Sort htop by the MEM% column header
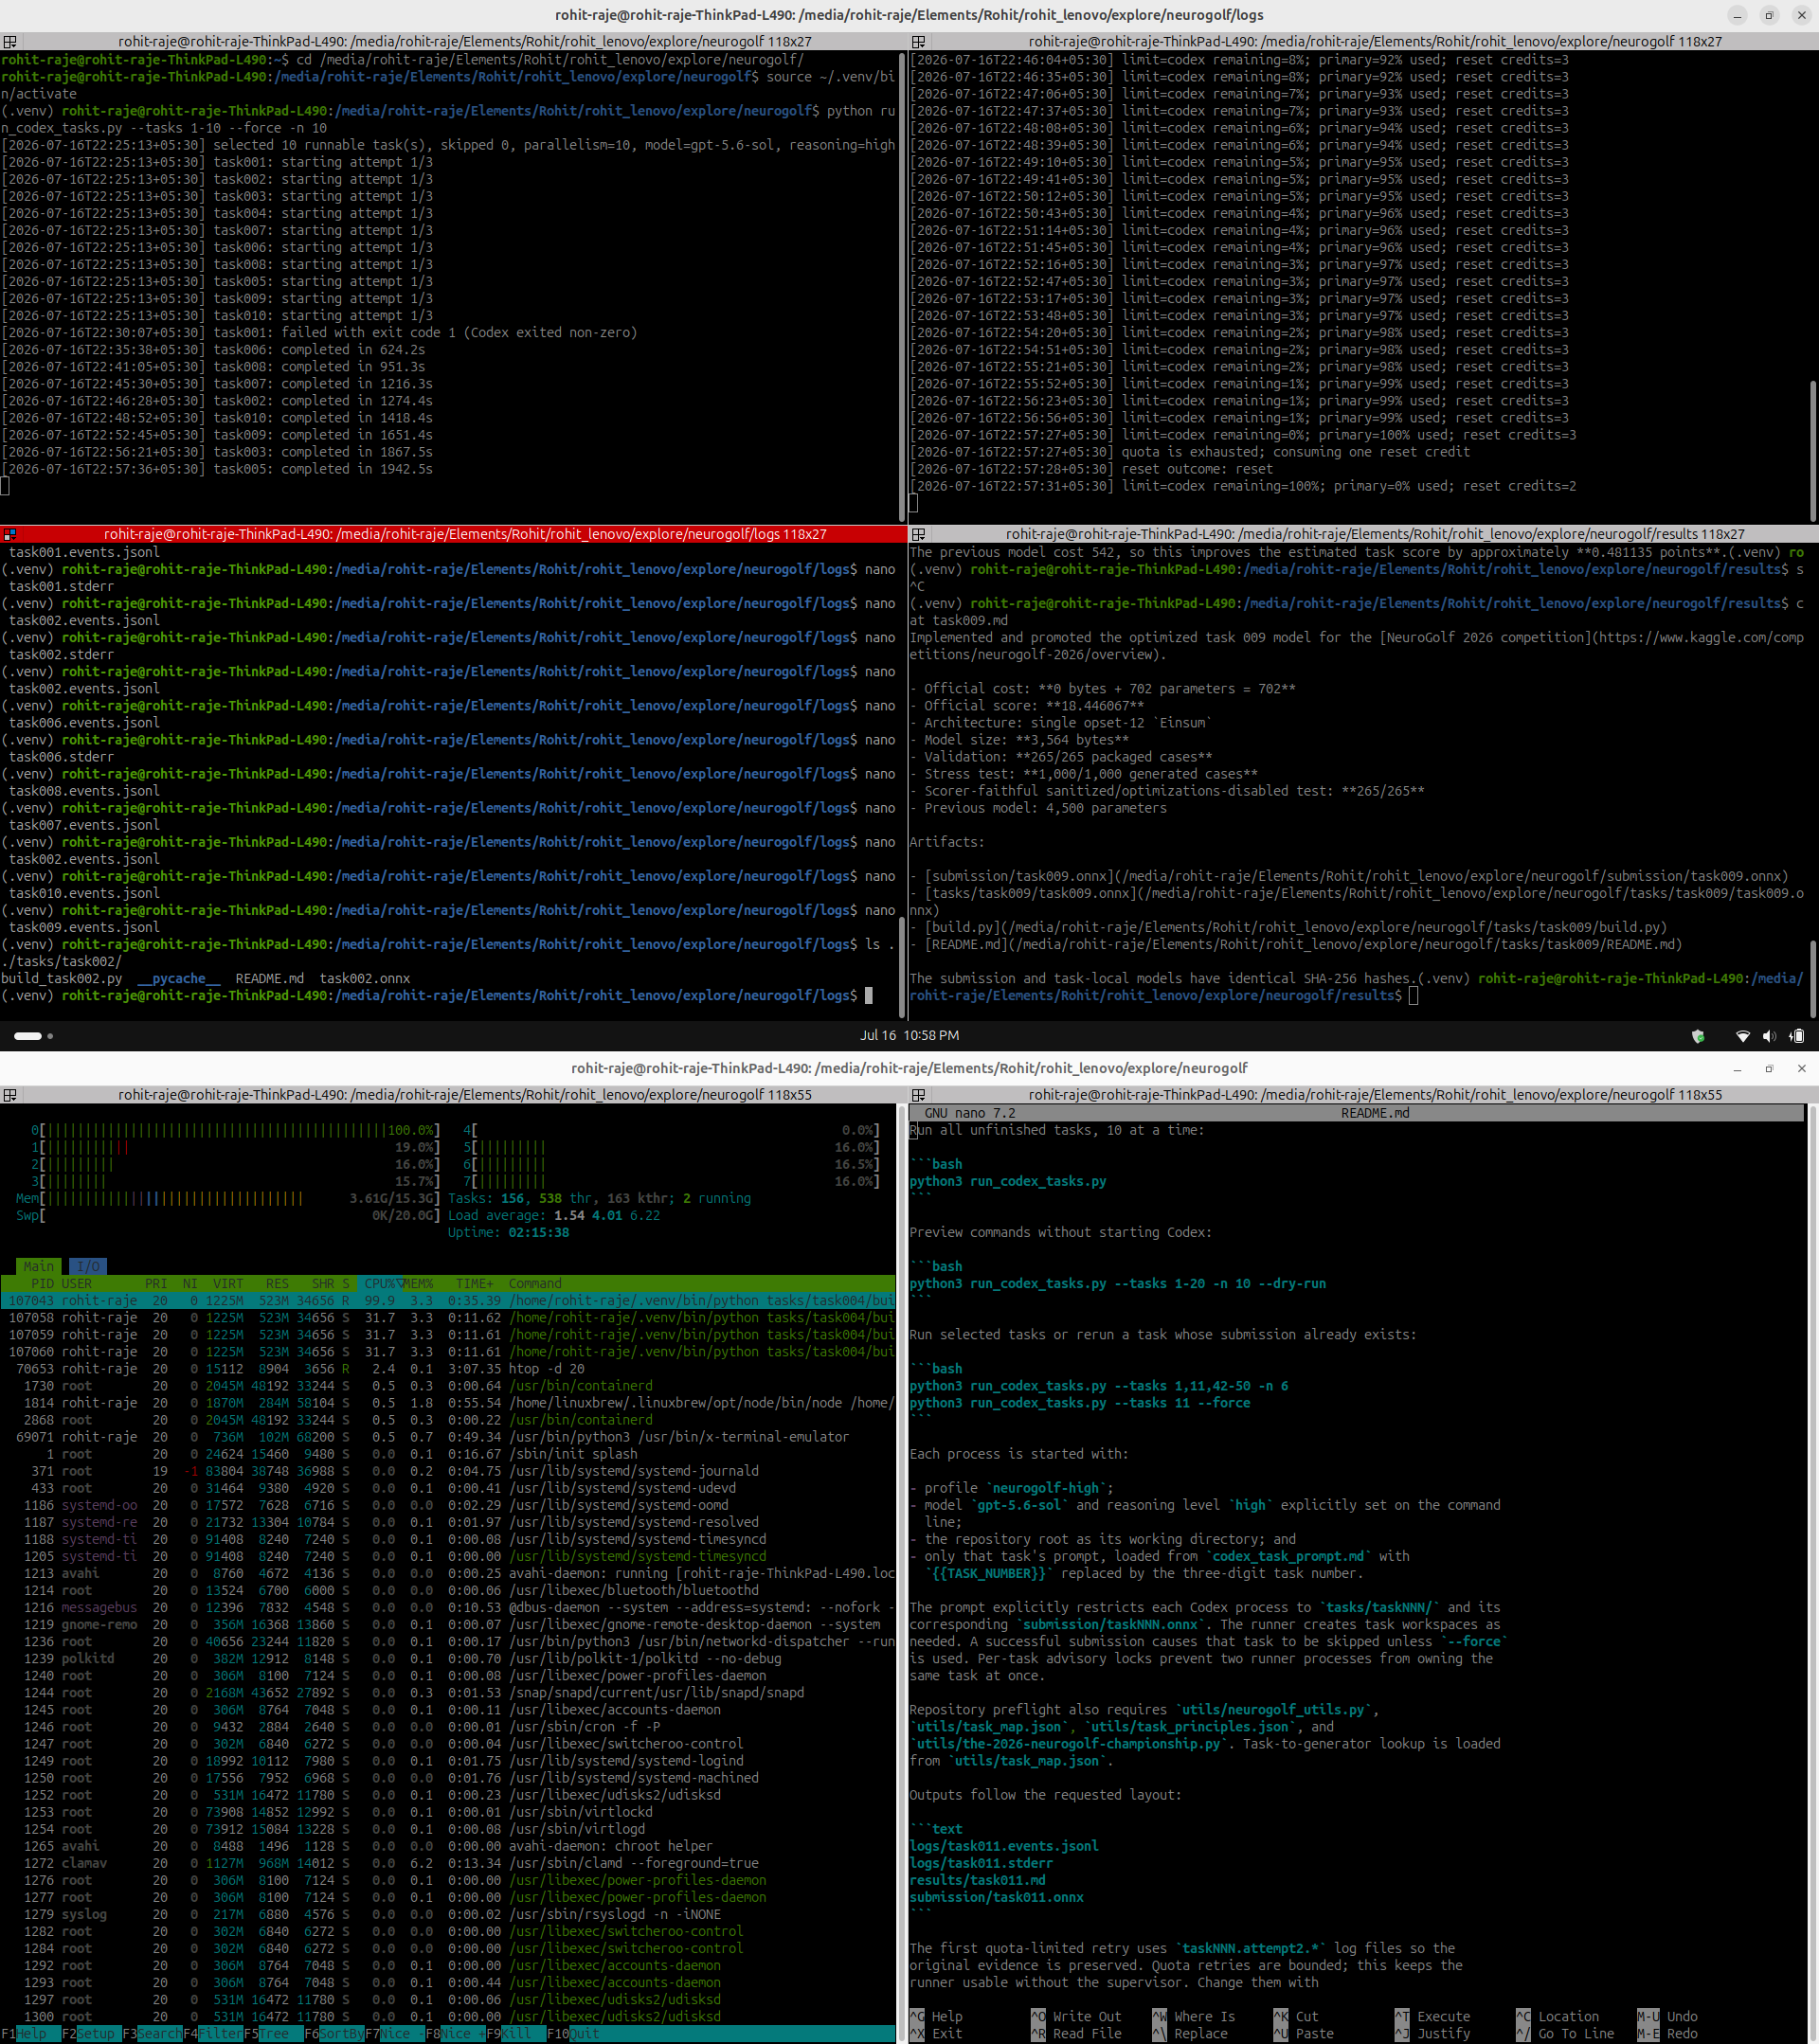 [418, 1284]
